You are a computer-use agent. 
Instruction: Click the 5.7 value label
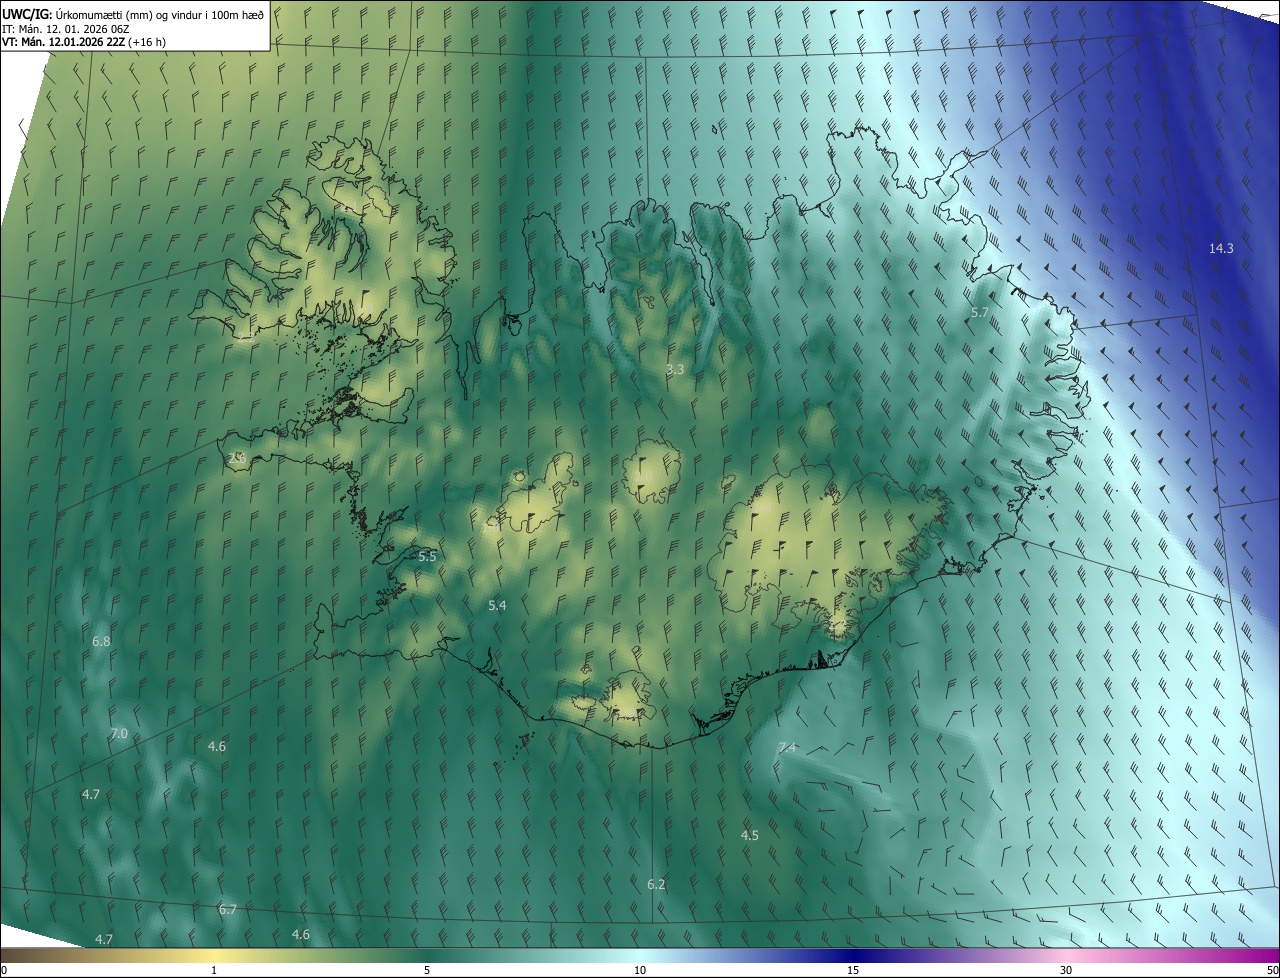[980, 312]
